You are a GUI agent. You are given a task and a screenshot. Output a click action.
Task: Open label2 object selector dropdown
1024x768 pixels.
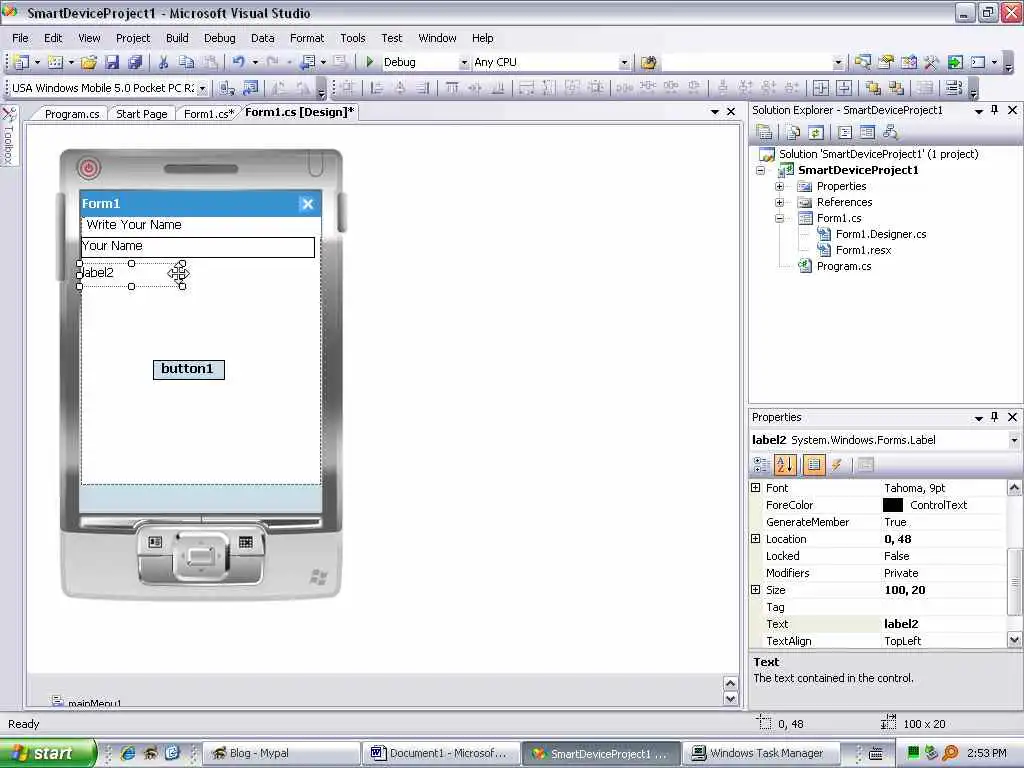click(1014, 440)
